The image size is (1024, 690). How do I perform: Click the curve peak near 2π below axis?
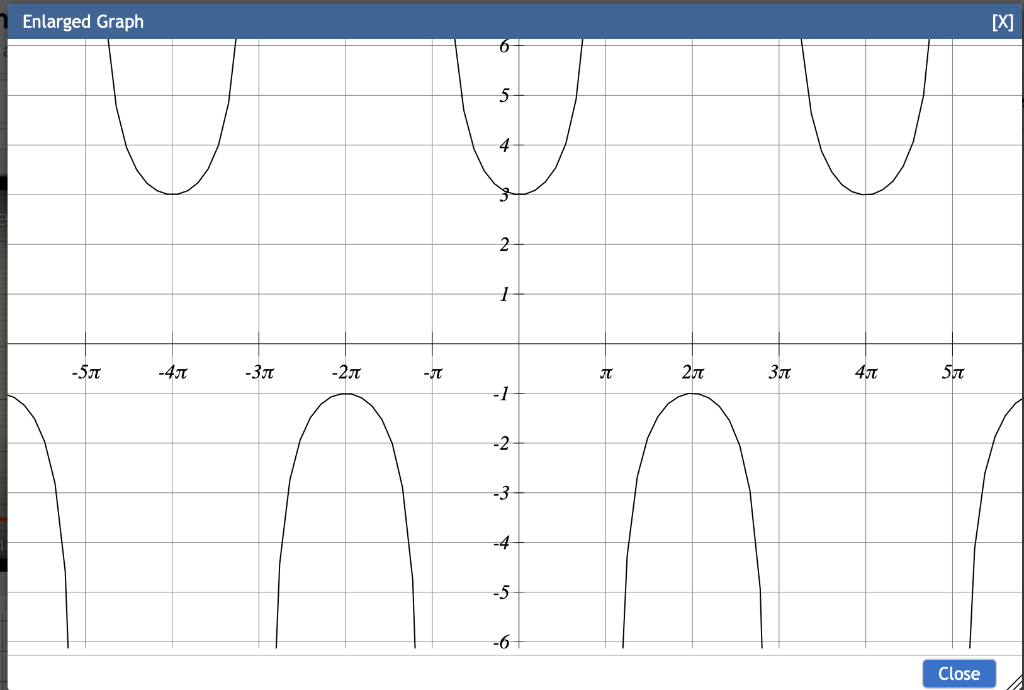[692, 395]
